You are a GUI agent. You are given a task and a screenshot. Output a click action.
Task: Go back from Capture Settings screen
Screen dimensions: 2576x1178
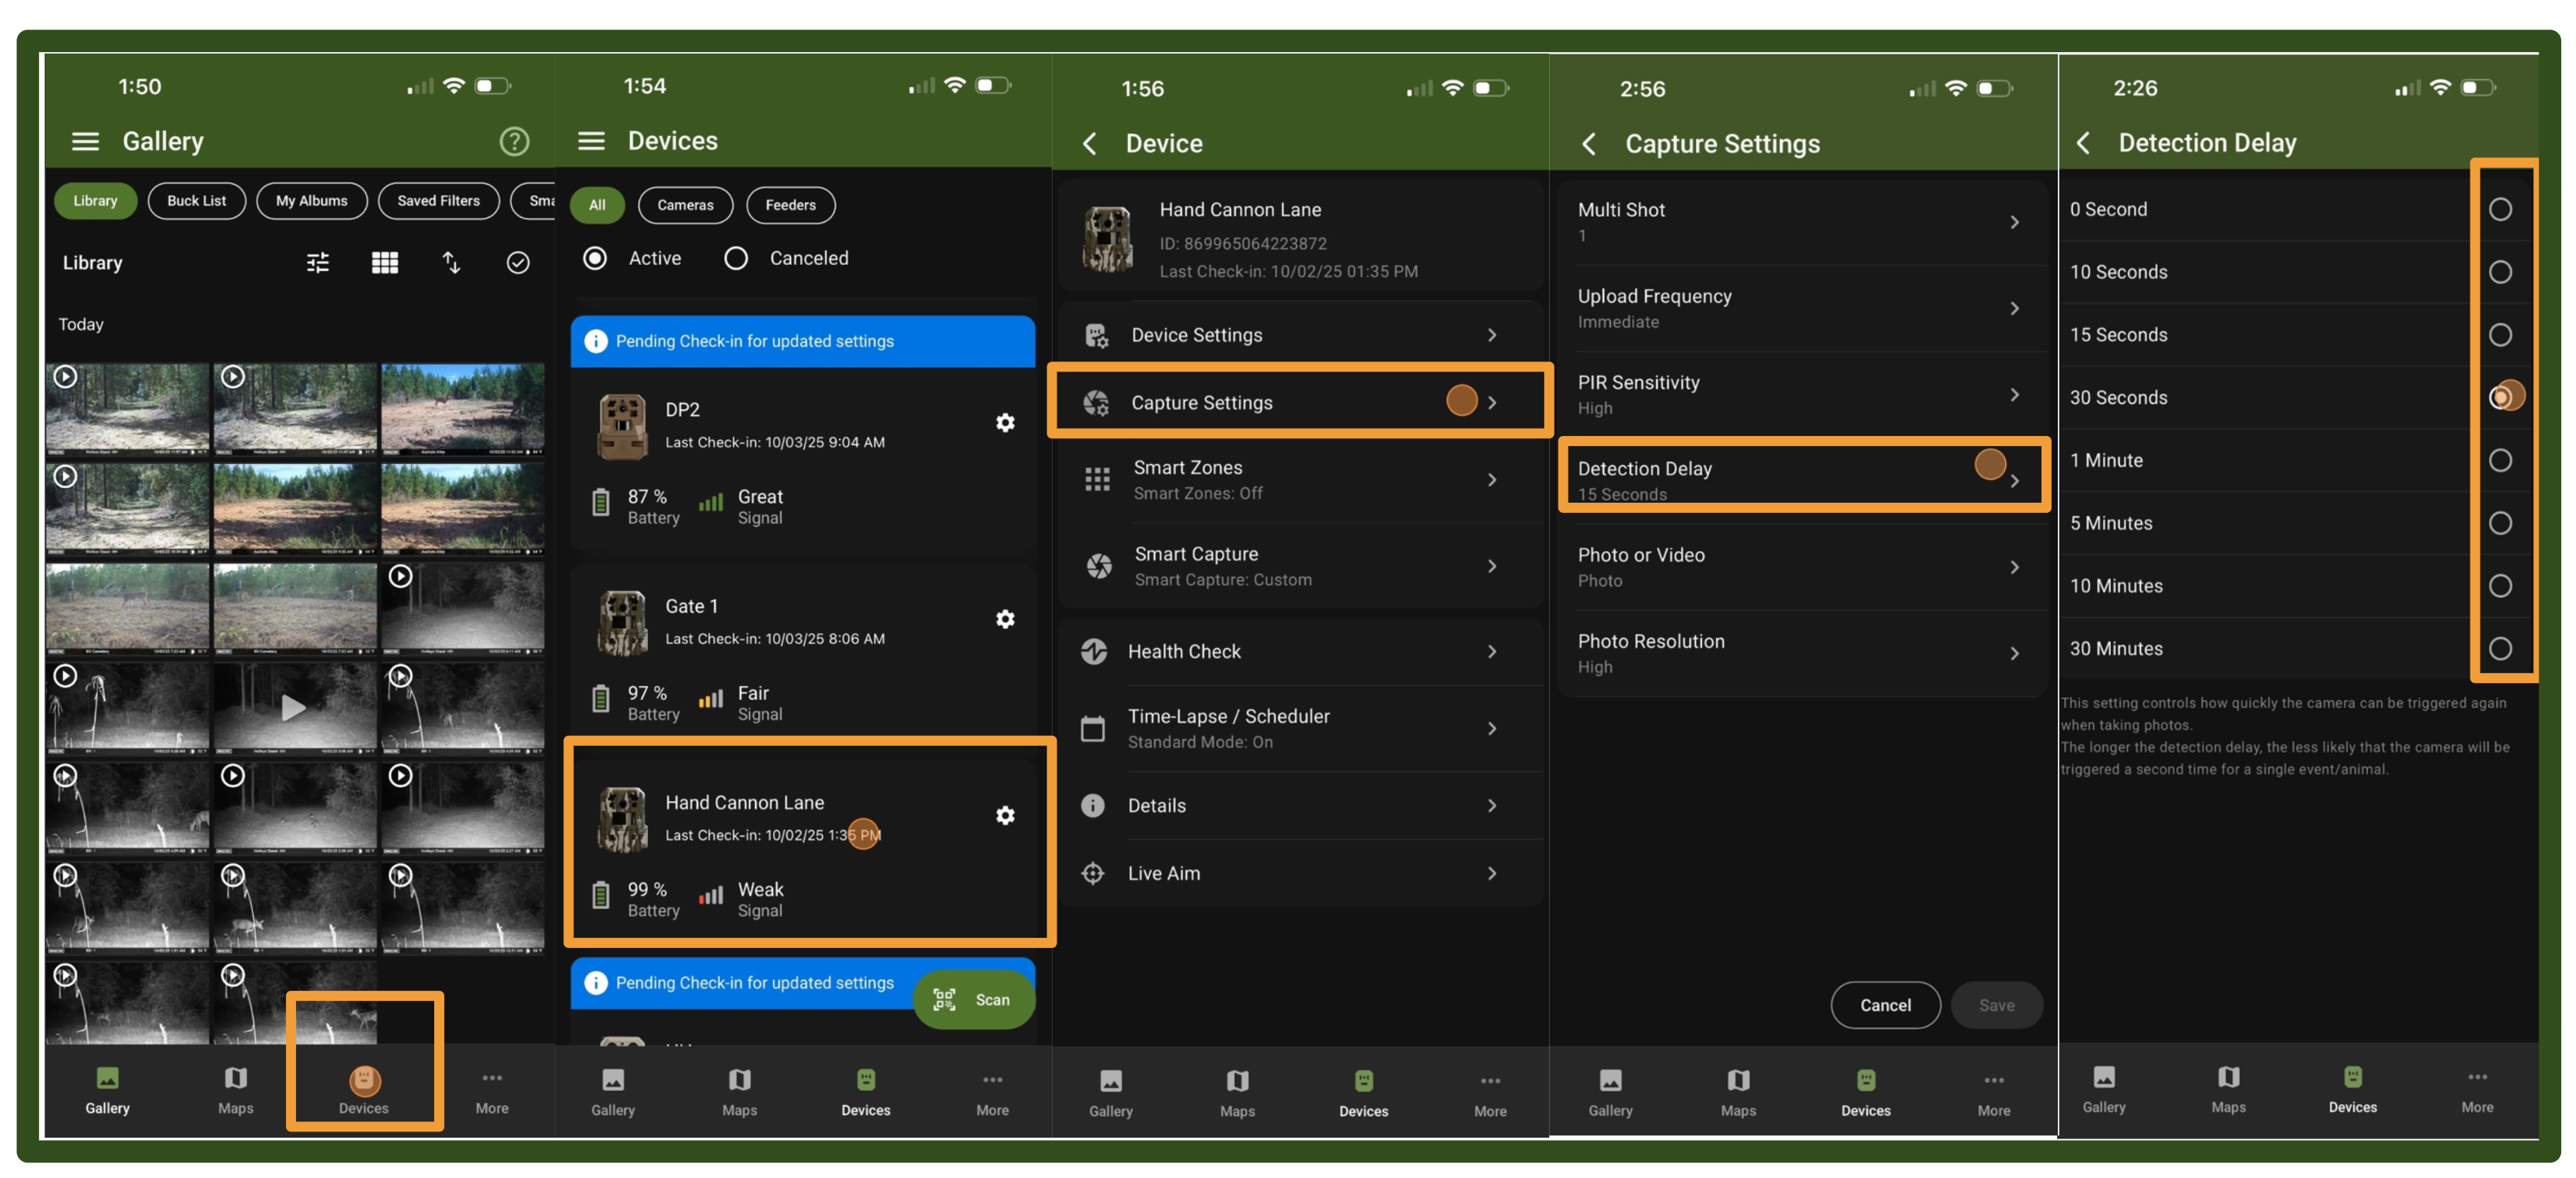[x=1589, y=144]
